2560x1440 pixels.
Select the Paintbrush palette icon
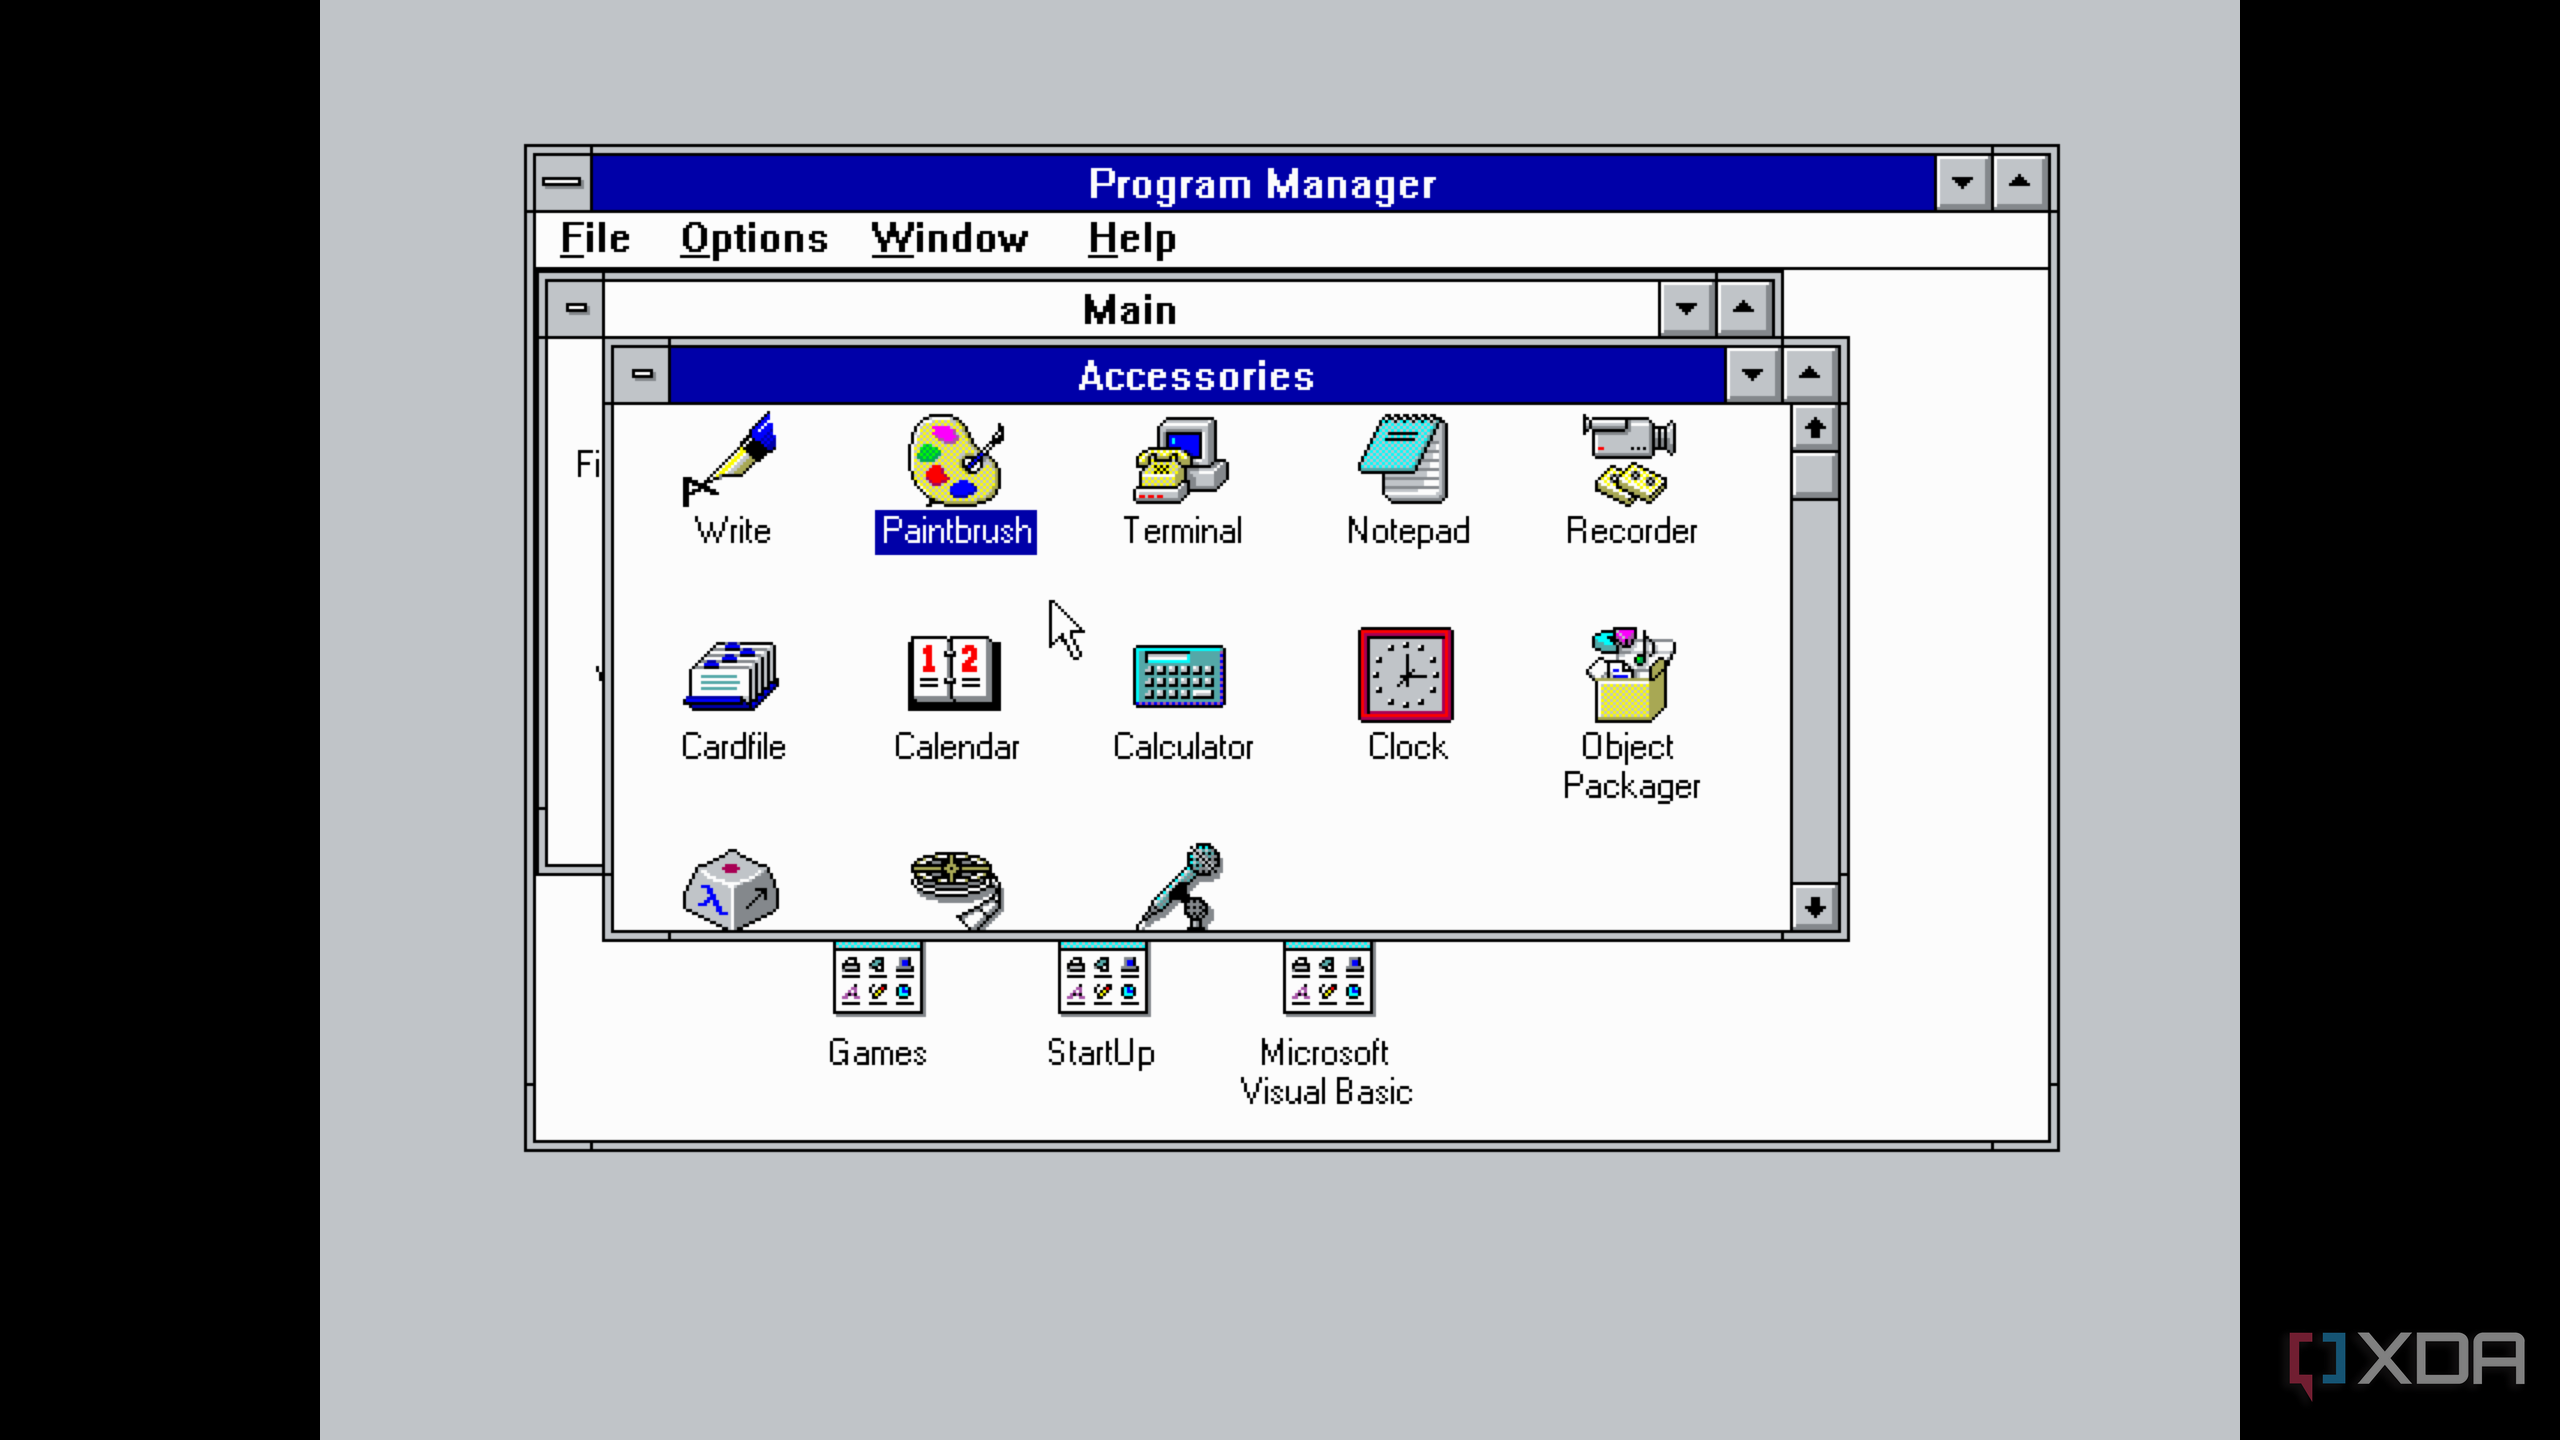click(955, 460)
